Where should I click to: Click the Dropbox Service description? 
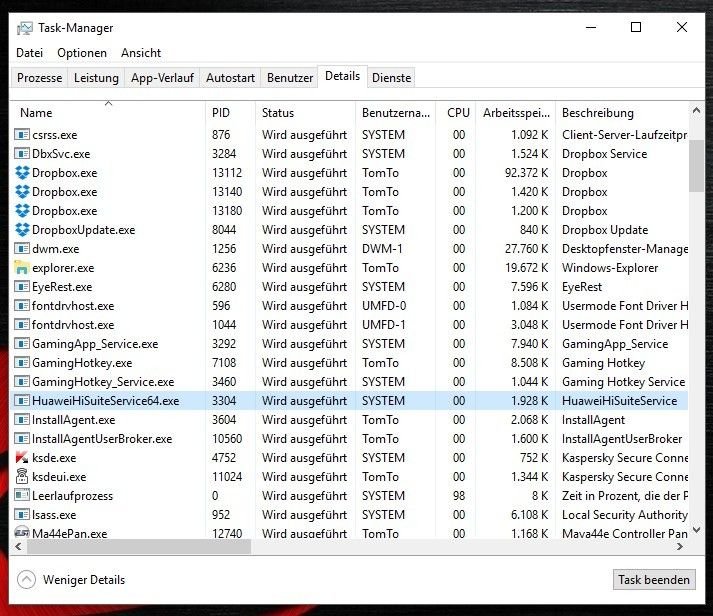[604, 154]
